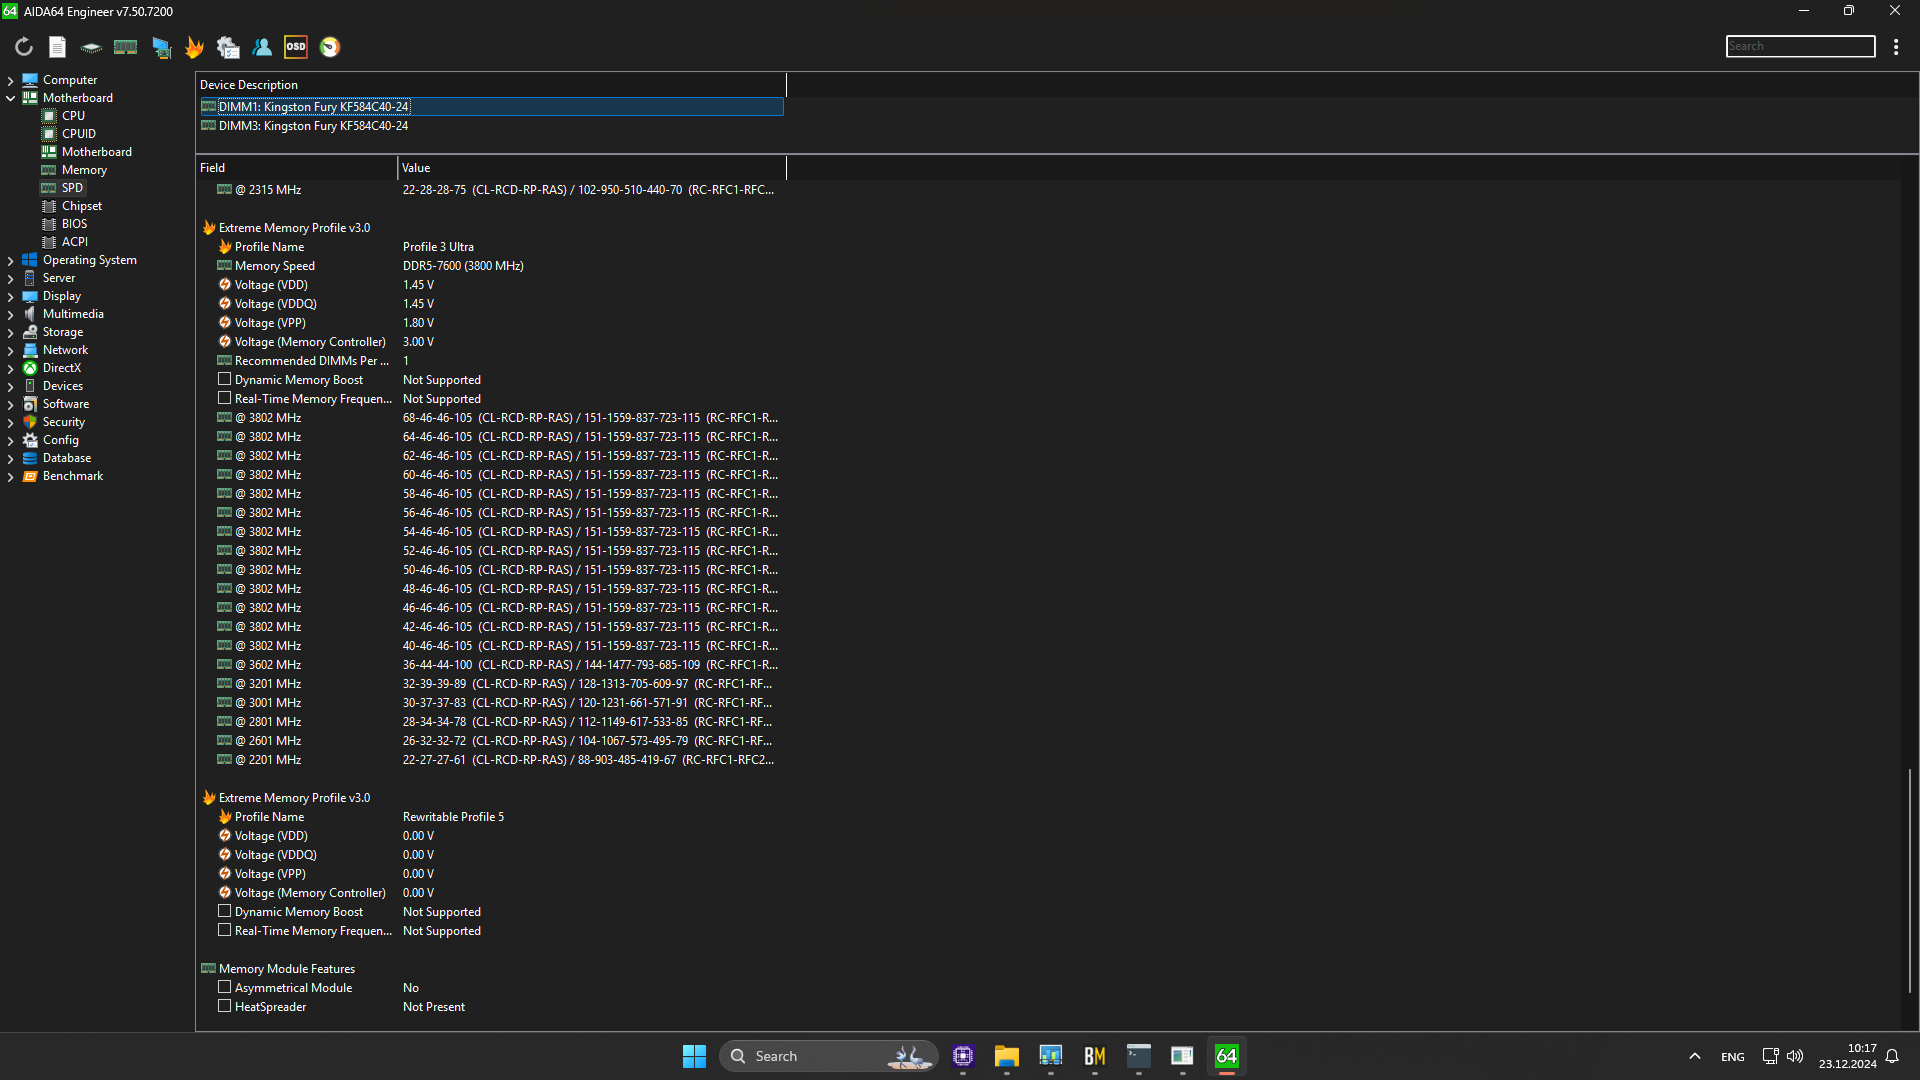1920x1080 pixels.
Task: Click the Field column header
Action: pos(296,168)
